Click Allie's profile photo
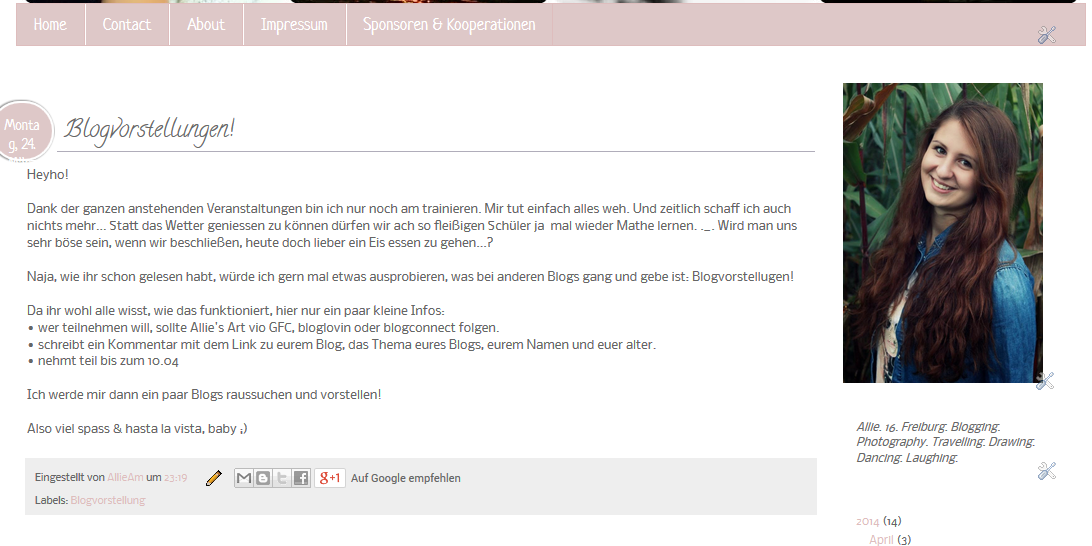 [x=943, y=233]
